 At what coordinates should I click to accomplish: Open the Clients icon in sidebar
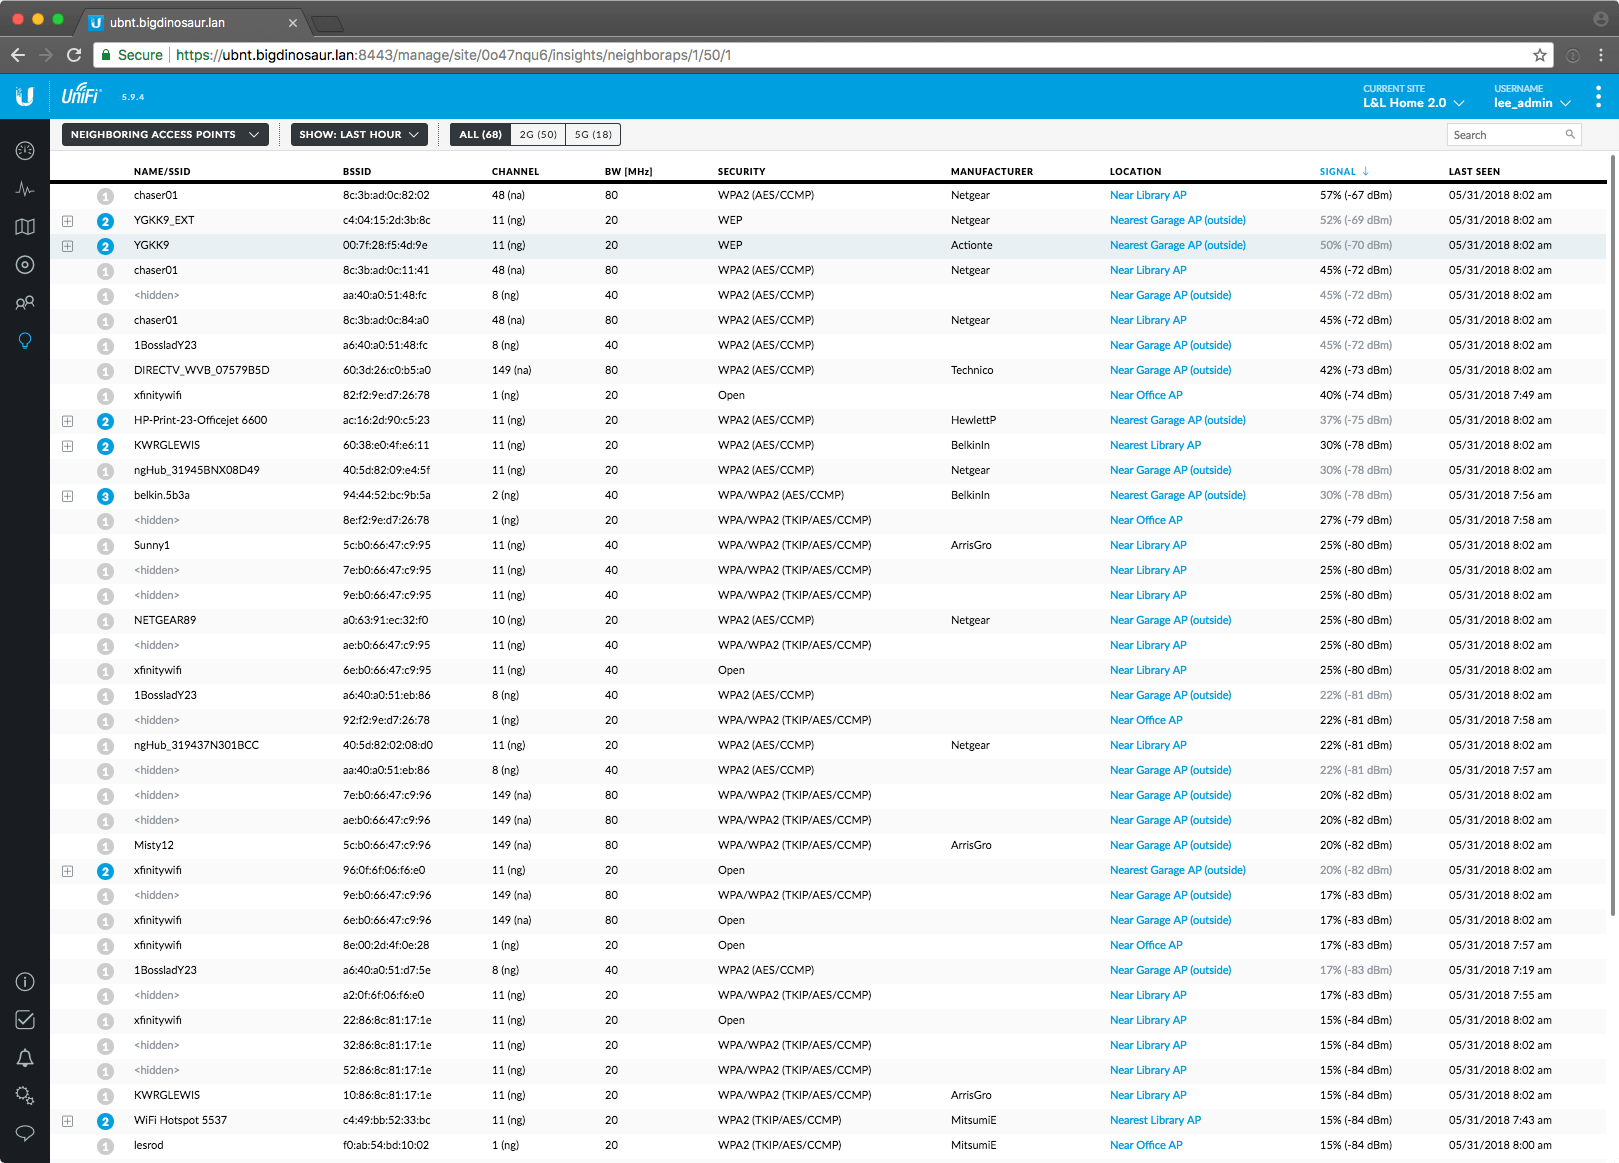pos(25,303)
